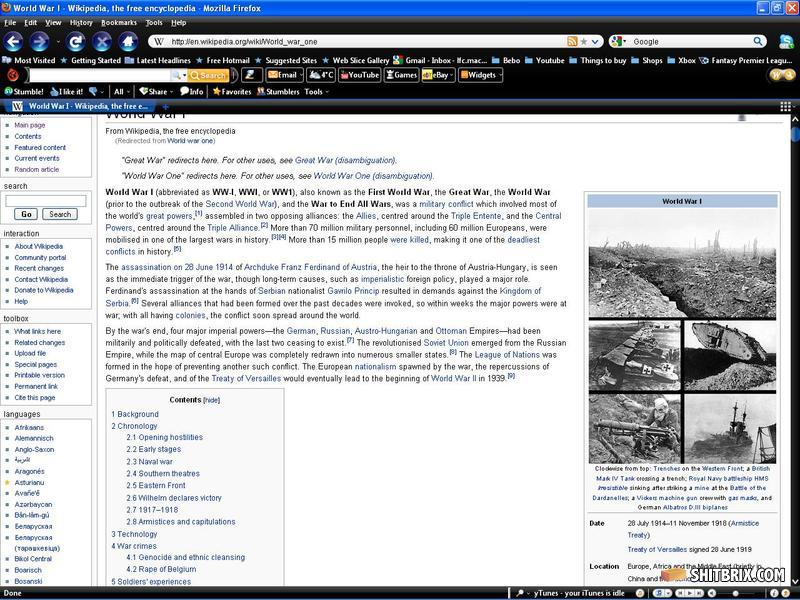Screen dimensions: 800x600
Task: Open the Gavrilo Princip link
Action: click(353, 291)
